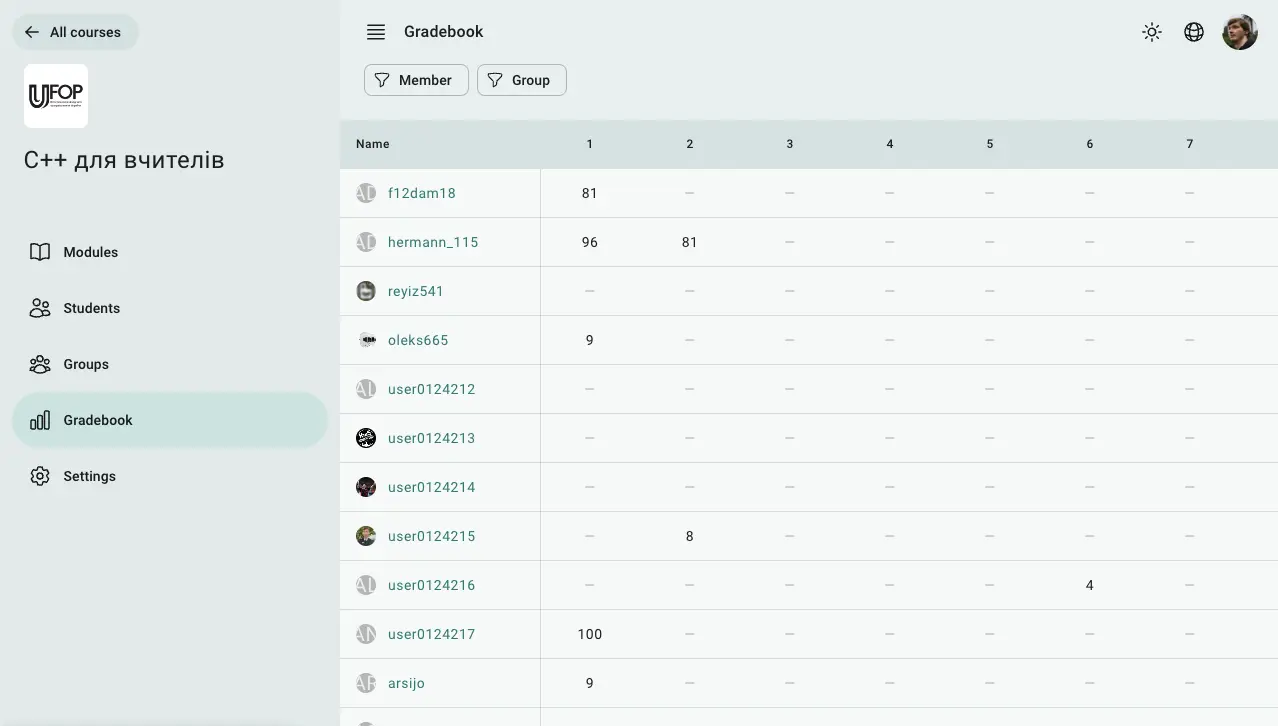Open Students in the sidebar

coord(91,308)
